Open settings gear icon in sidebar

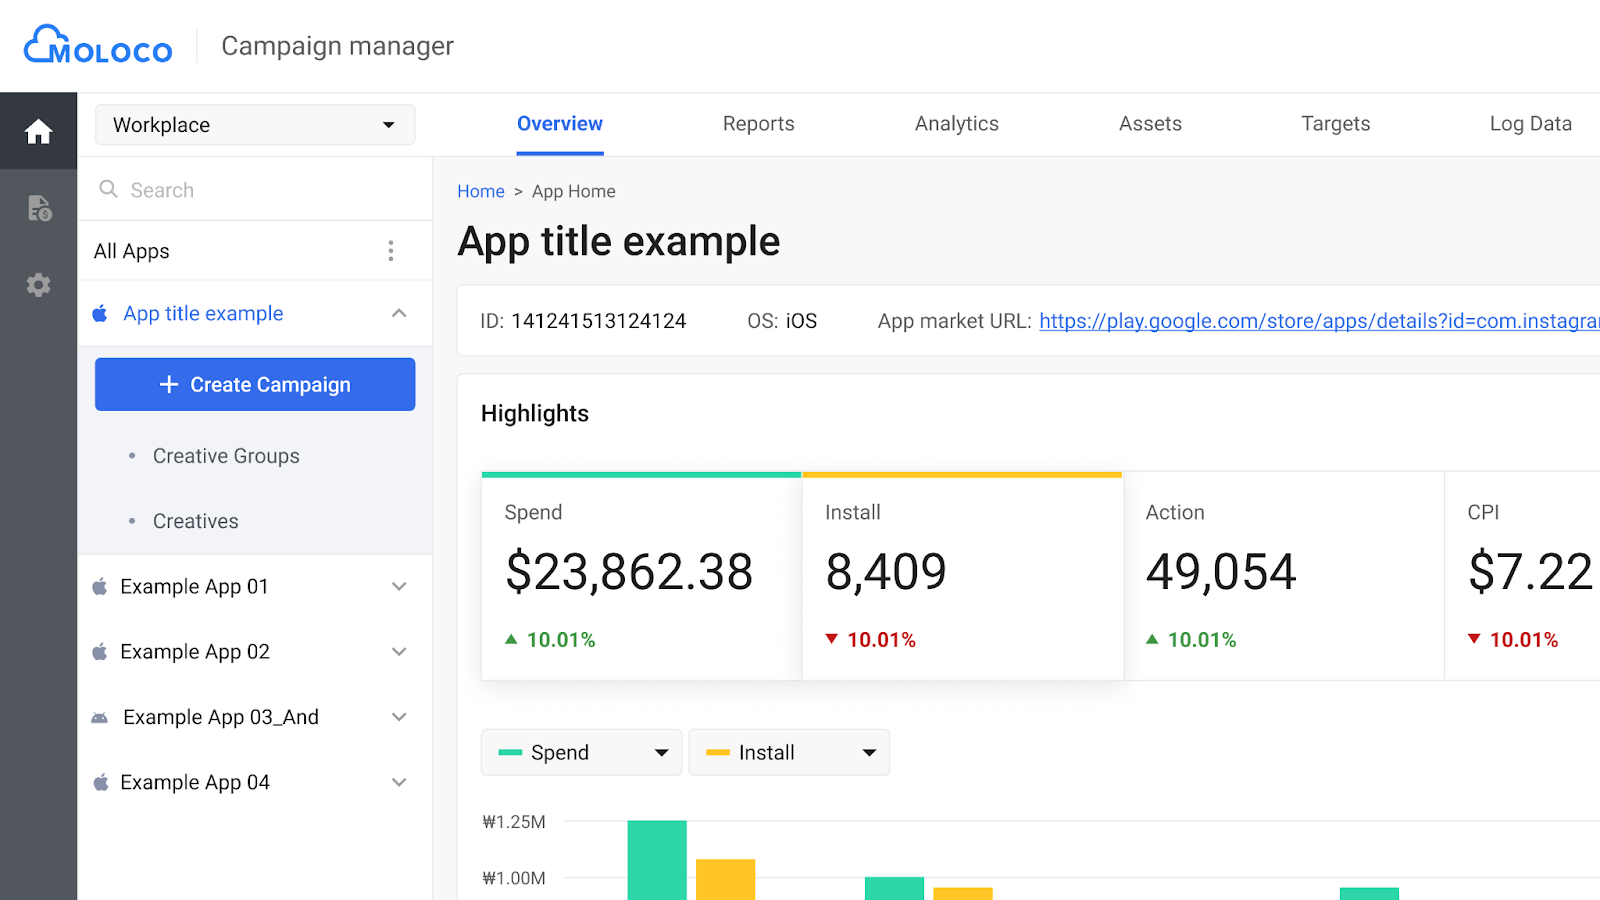39,285
